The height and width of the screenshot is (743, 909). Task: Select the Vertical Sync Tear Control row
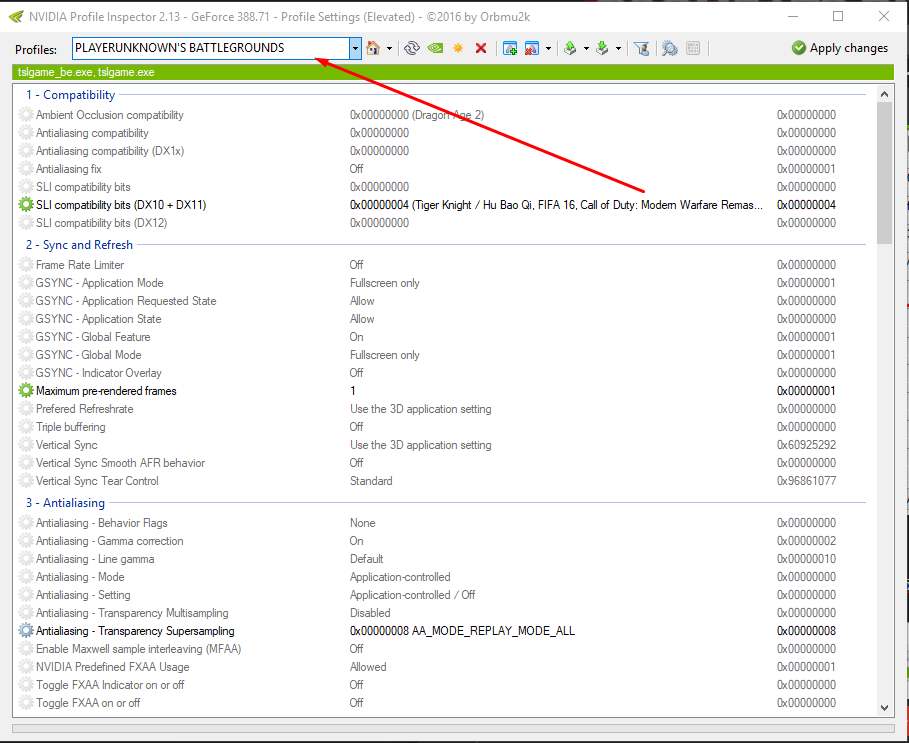pyautogui.click(x=442, y=480)
